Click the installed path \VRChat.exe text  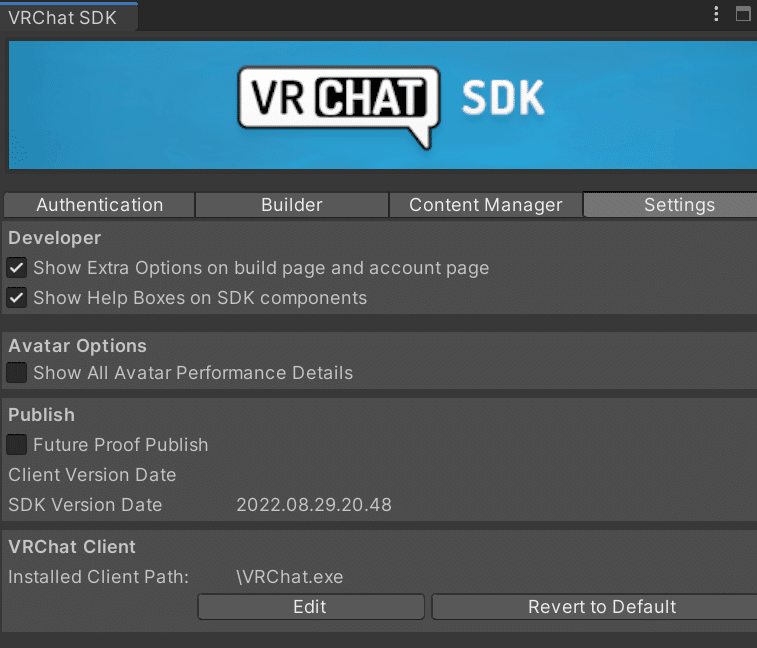click(290, 577)
